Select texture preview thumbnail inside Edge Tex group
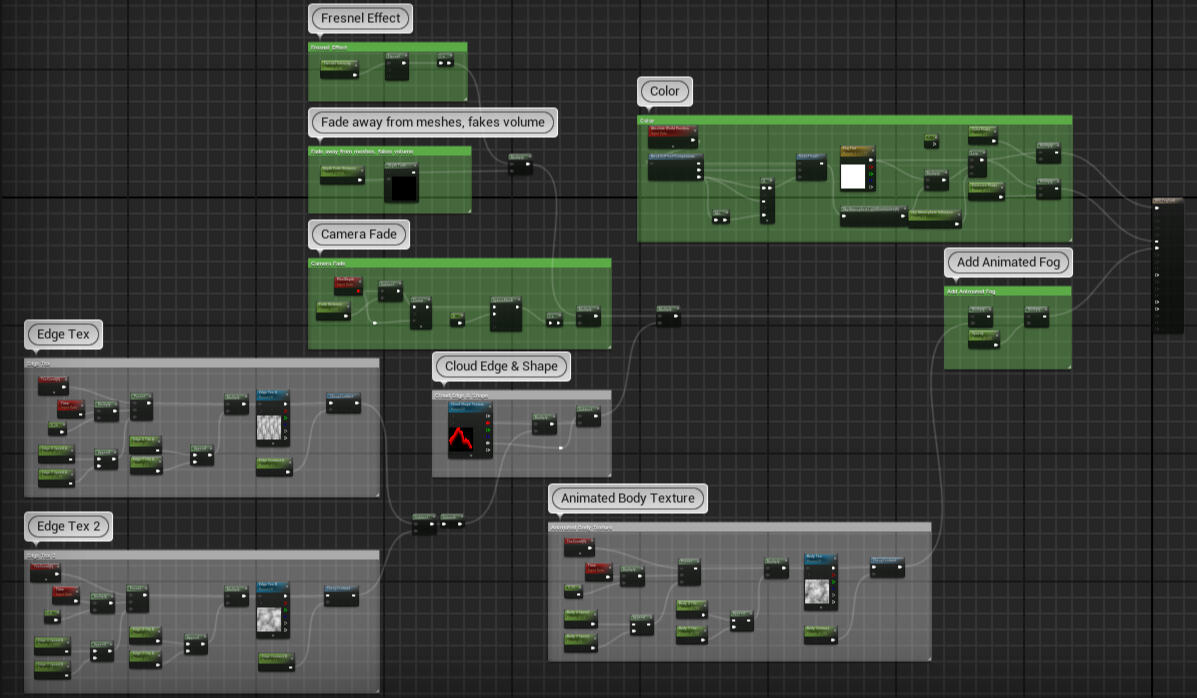The width and height of the screenshot is (1197, 698). point(270,428)
